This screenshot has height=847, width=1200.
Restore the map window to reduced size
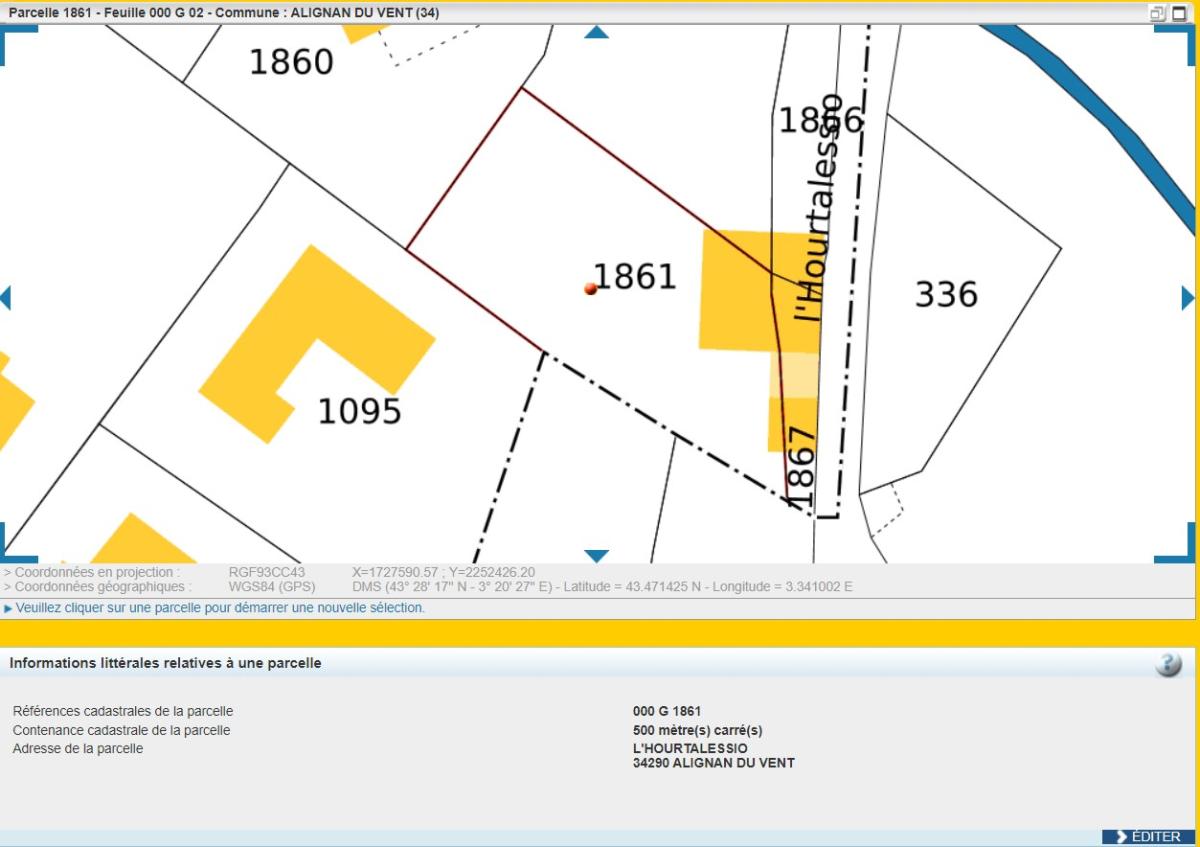click(x=1157, y=13)
